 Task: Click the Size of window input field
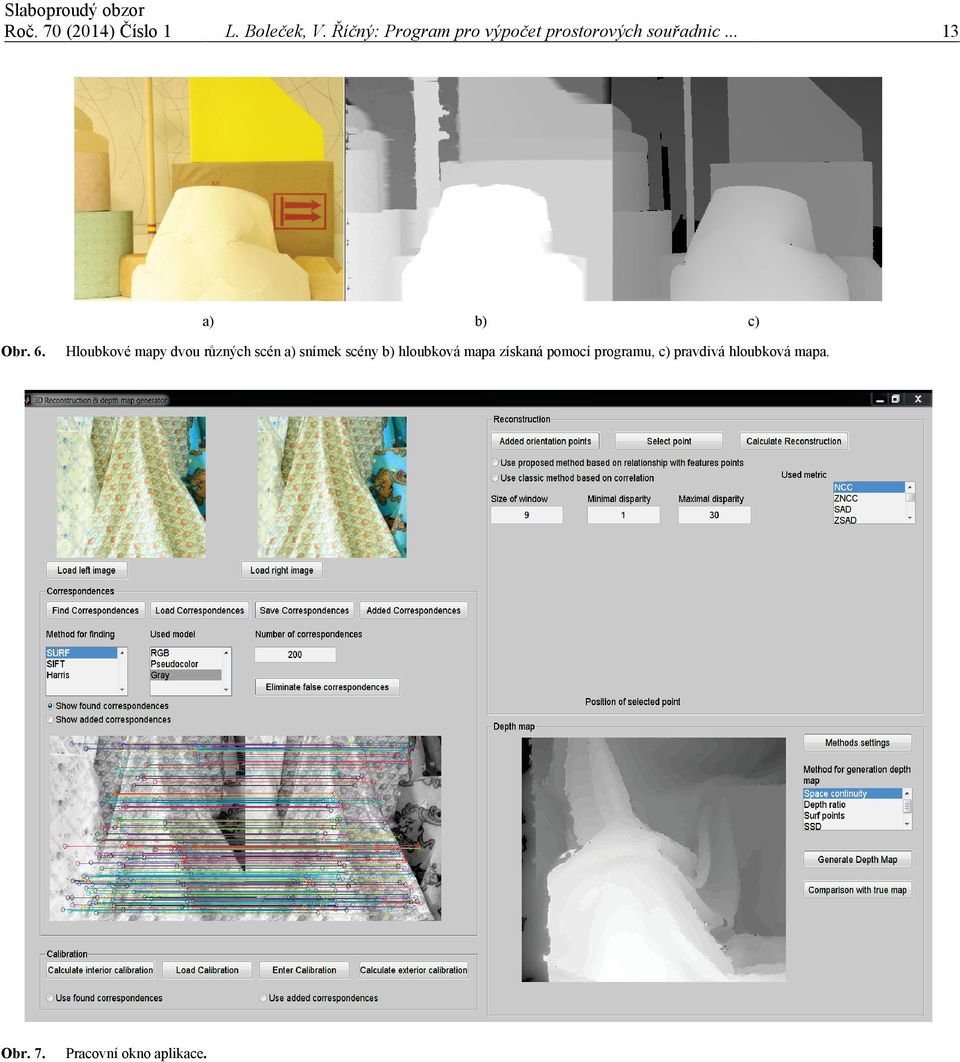coord(526,515)
